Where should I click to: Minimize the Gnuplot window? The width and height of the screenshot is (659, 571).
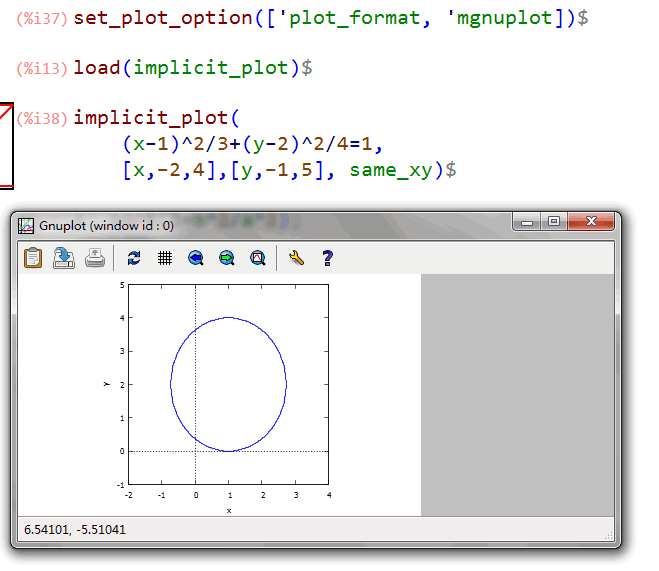527,222
